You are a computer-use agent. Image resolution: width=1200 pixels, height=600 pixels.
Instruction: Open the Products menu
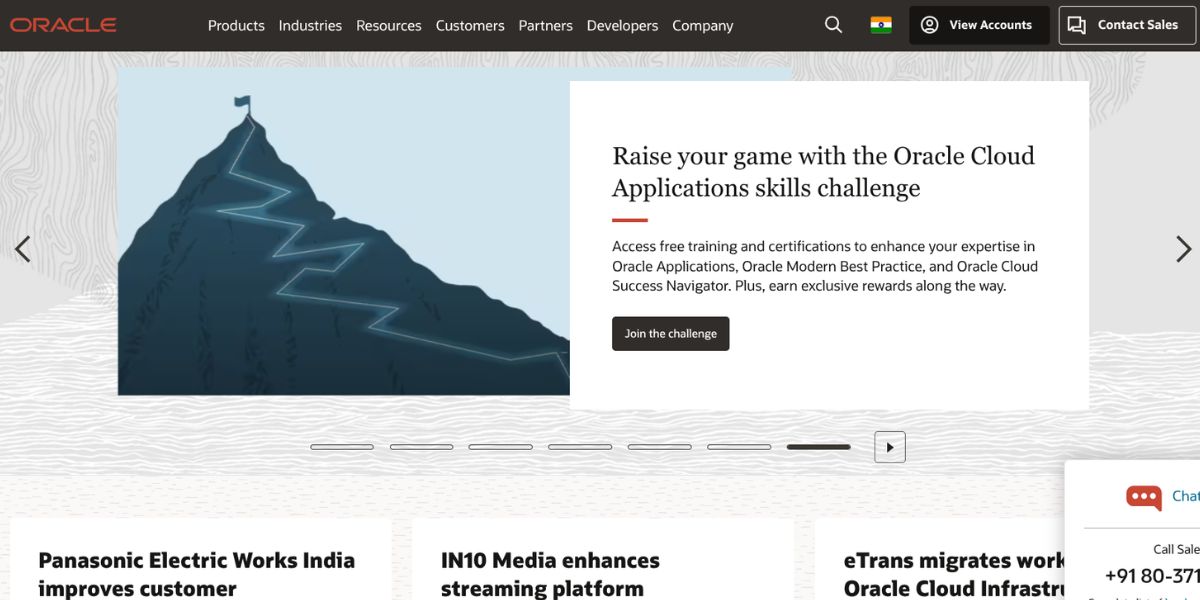tap(236, 26)
